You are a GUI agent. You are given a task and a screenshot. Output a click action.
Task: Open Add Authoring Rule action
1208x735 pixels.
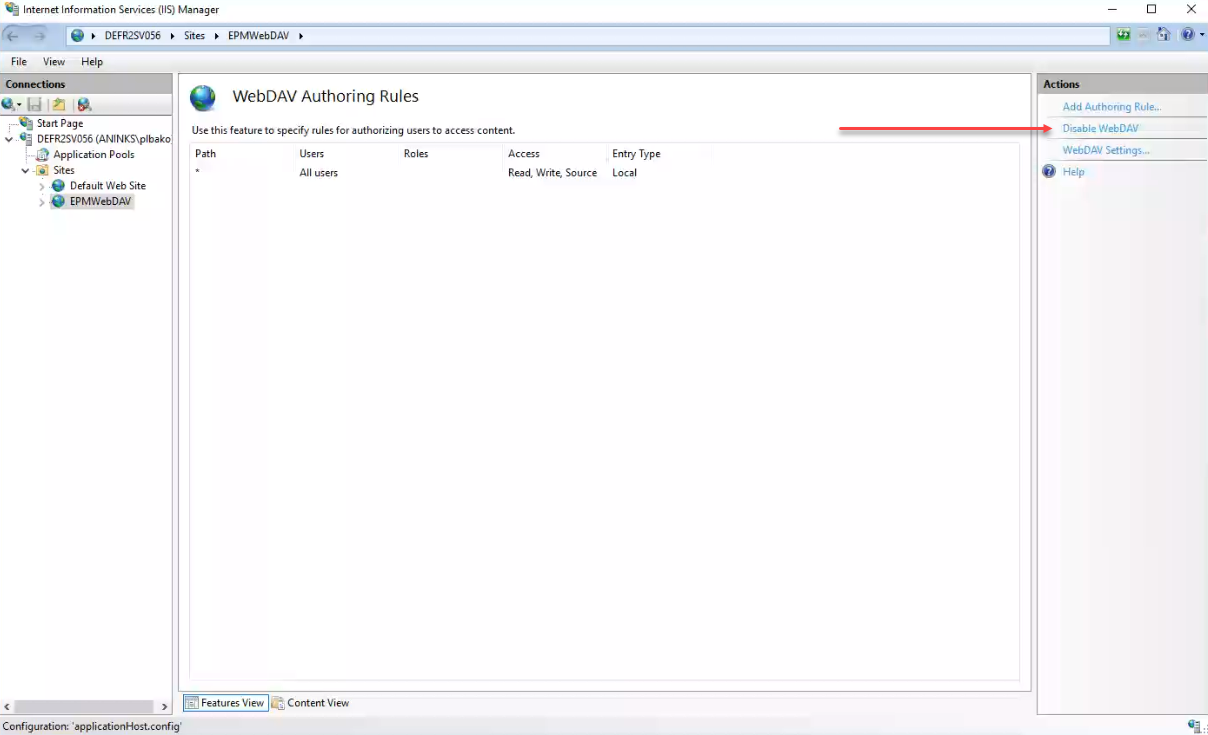coord(1111,107)
